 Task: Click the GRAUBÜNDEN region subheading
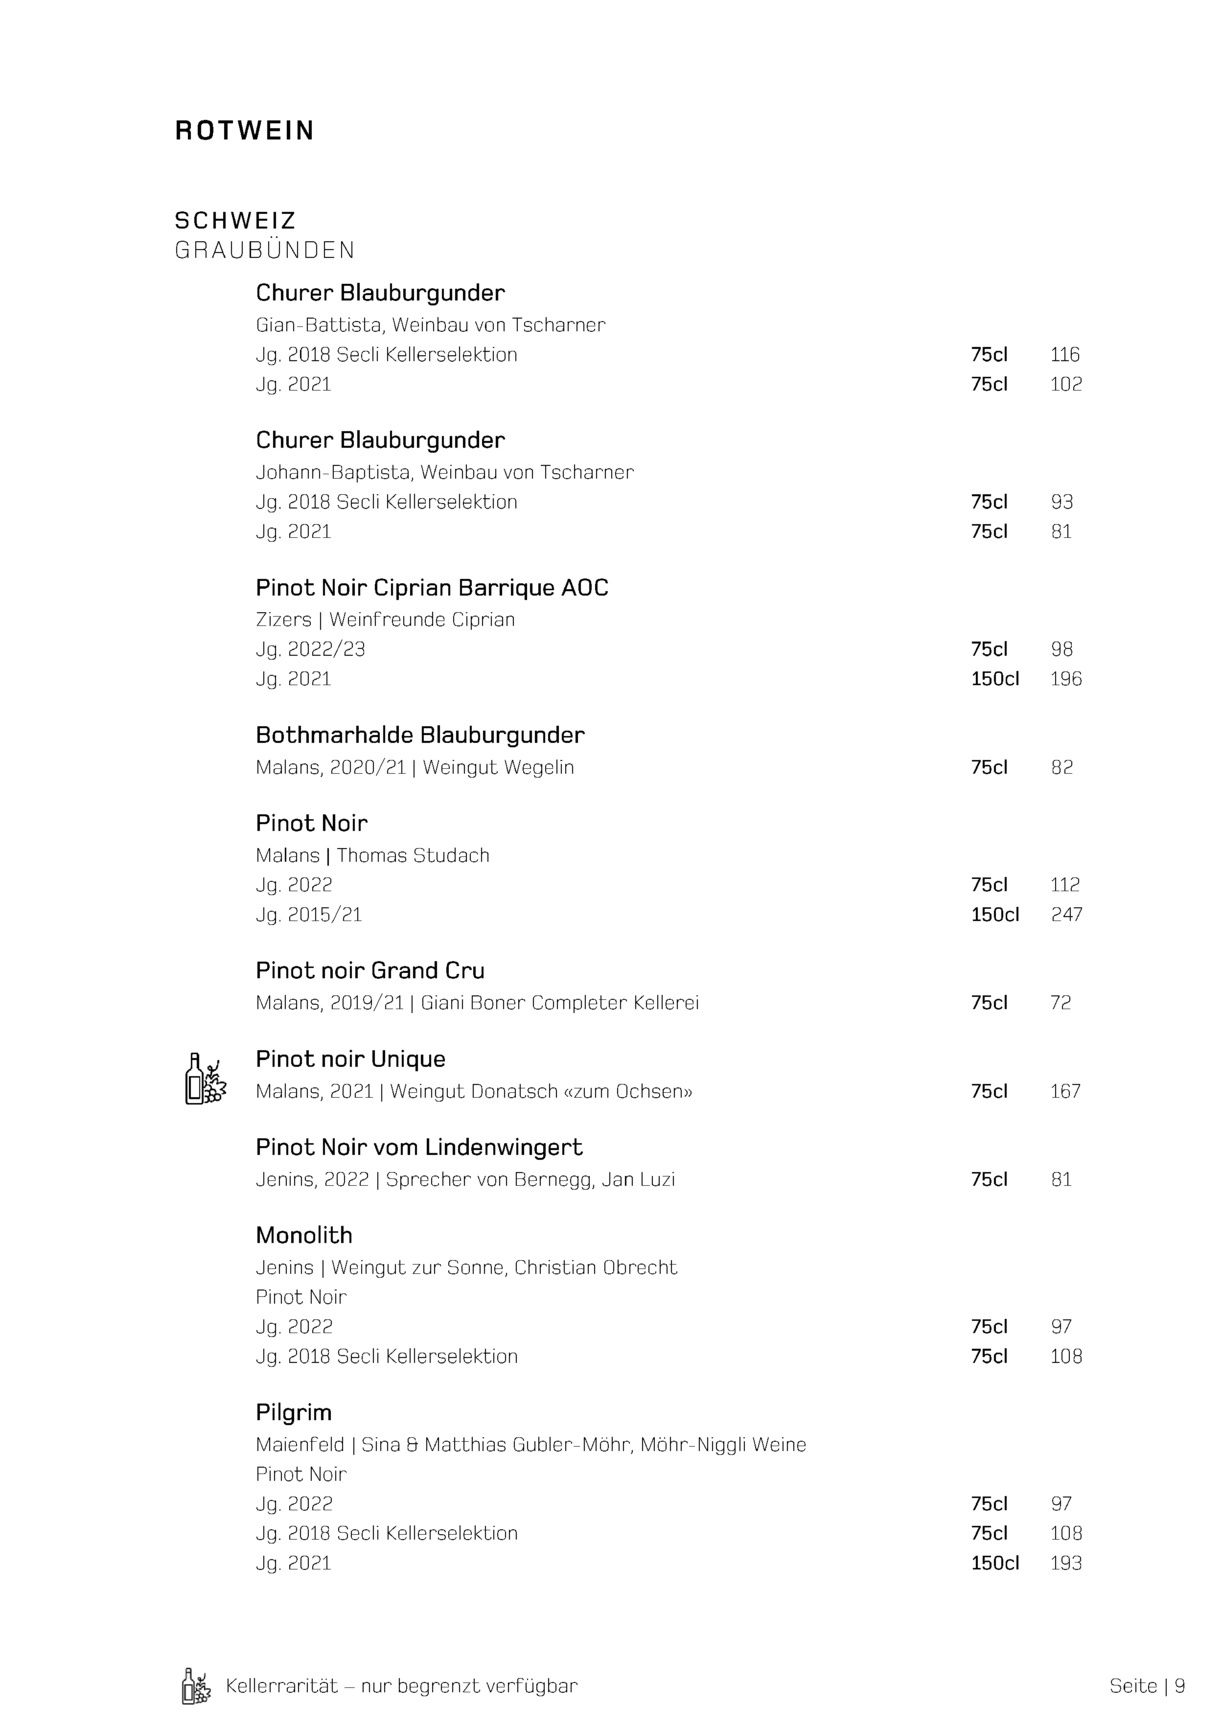tap(265, 250)
